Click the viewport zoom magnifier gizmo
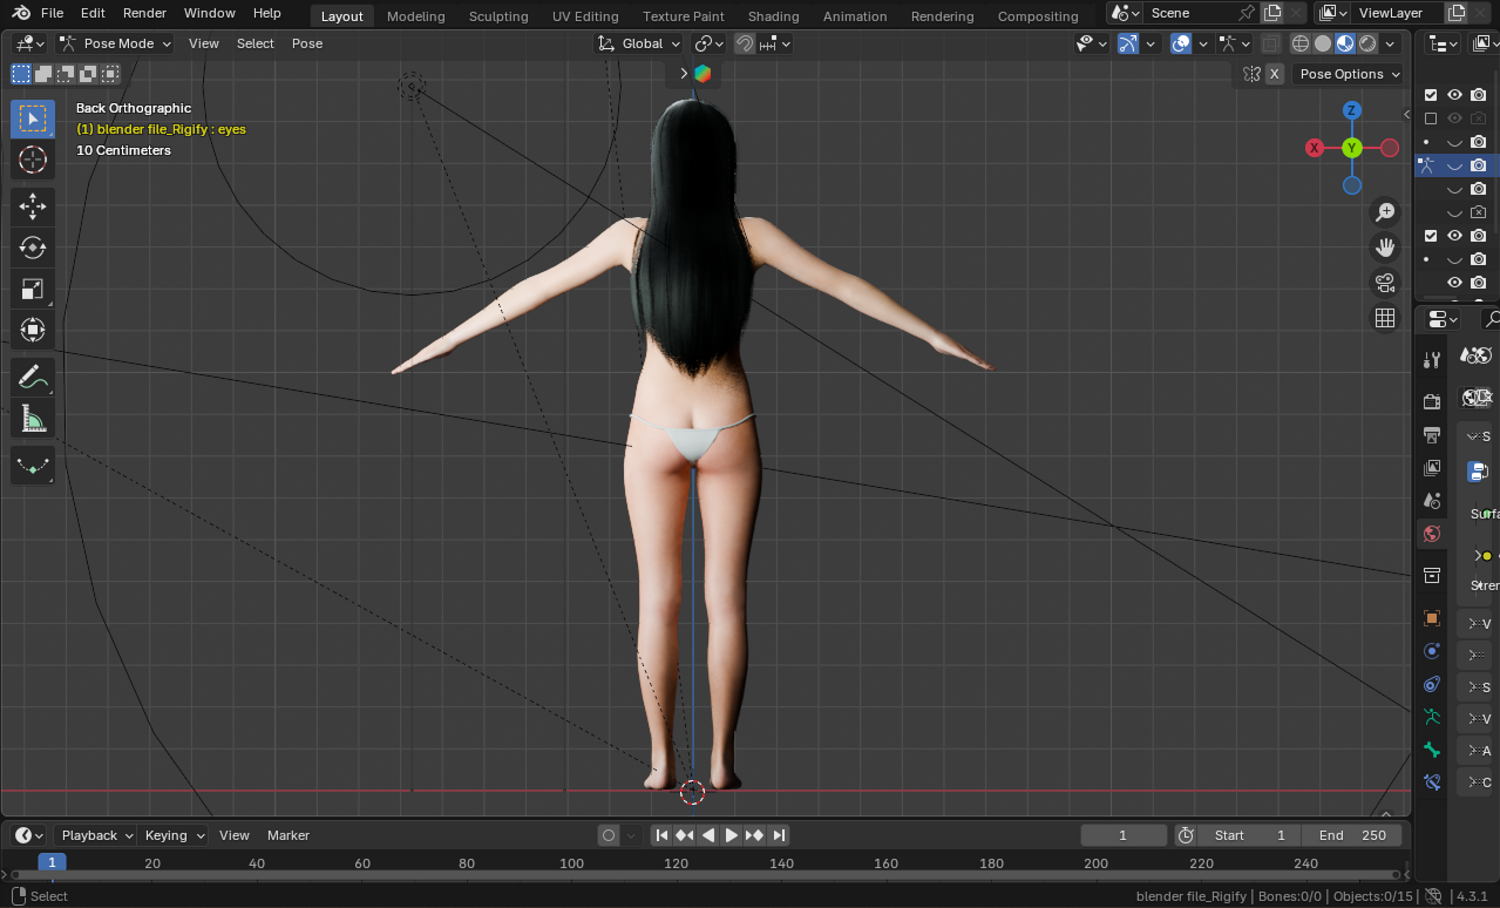The height and width of the screenshot is (908, 1500). 1385,212
